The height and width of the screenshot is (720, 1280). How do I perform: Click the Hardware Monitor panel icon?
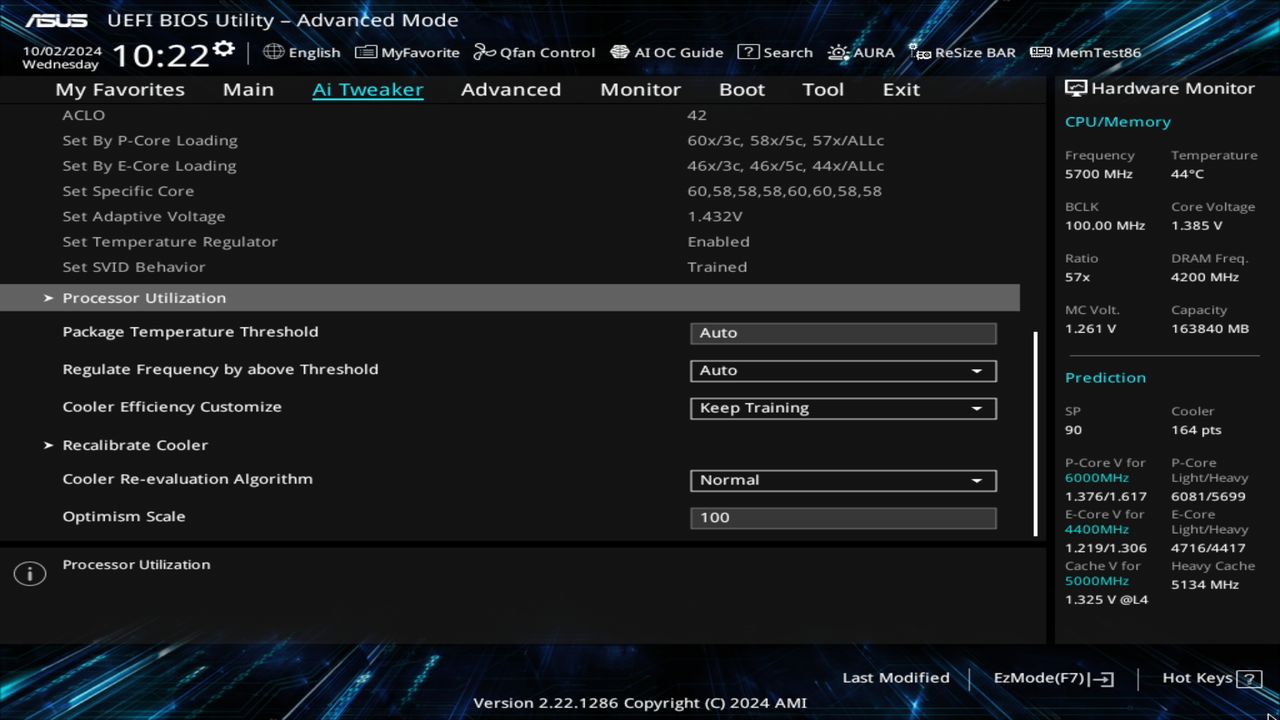[1077, 88]
